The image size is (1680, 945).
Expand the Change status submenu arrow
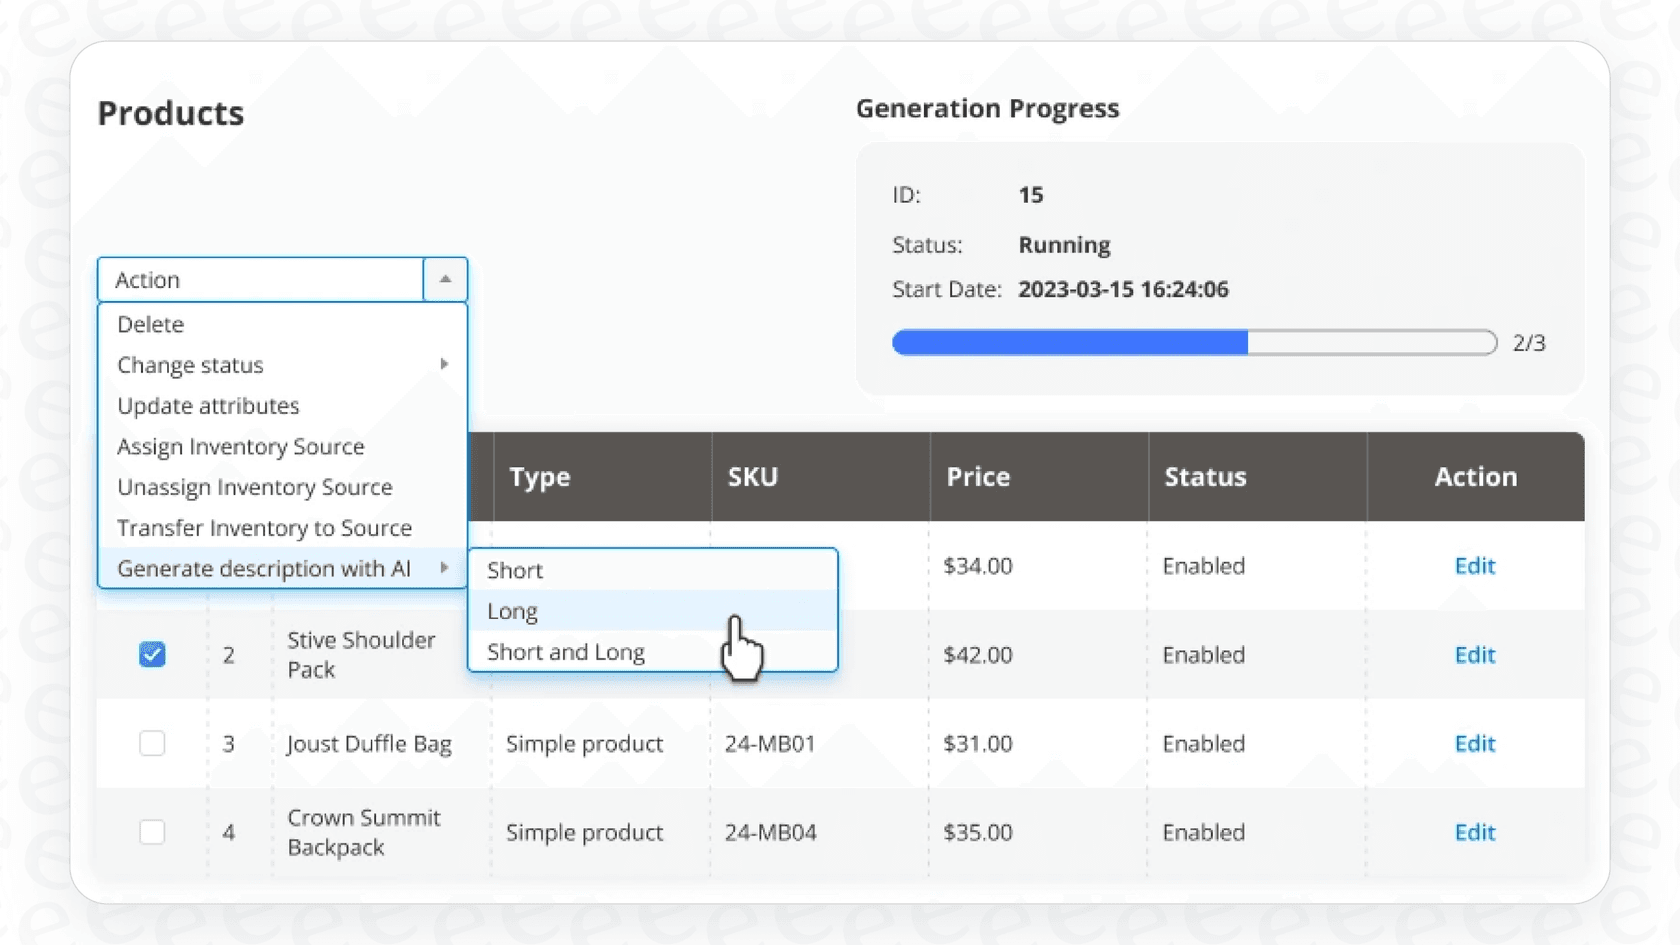(x=443, y=365)
